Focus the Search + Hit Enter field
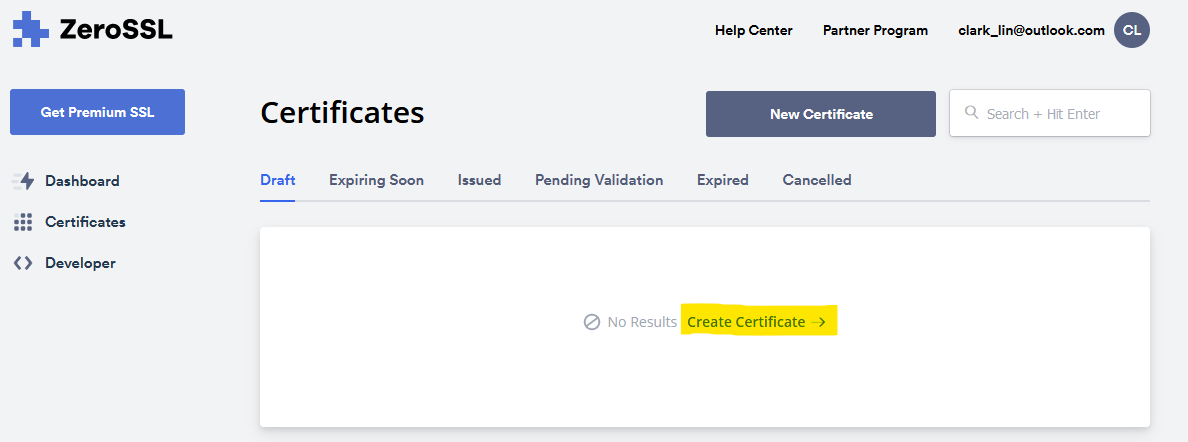 (x=1060, y=113)
